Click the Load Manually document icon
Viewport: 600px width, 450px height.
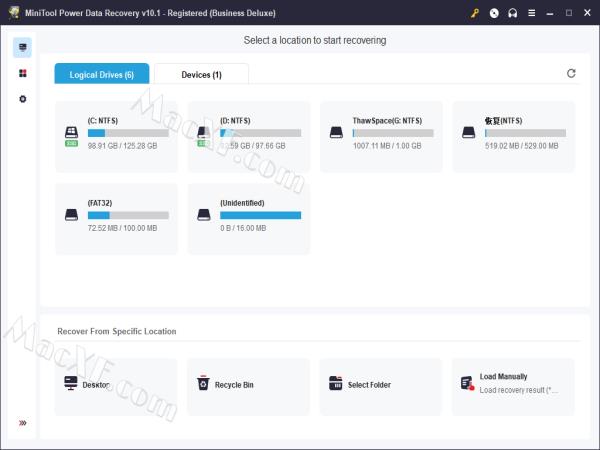pyautogui.click(x=468, y=383)
